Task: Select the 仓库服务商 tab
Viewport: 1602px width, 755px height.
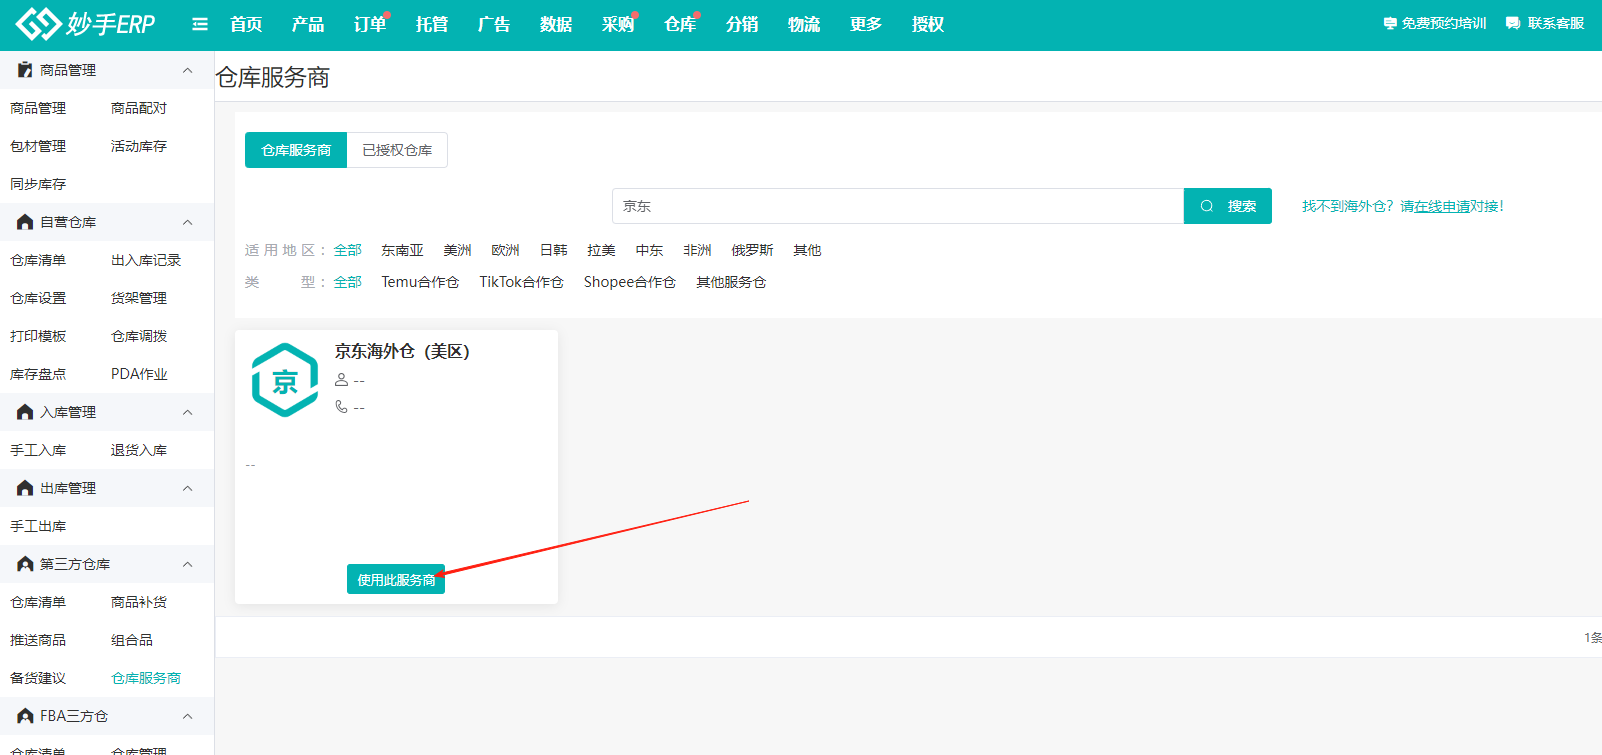Action: coord(296,150)
